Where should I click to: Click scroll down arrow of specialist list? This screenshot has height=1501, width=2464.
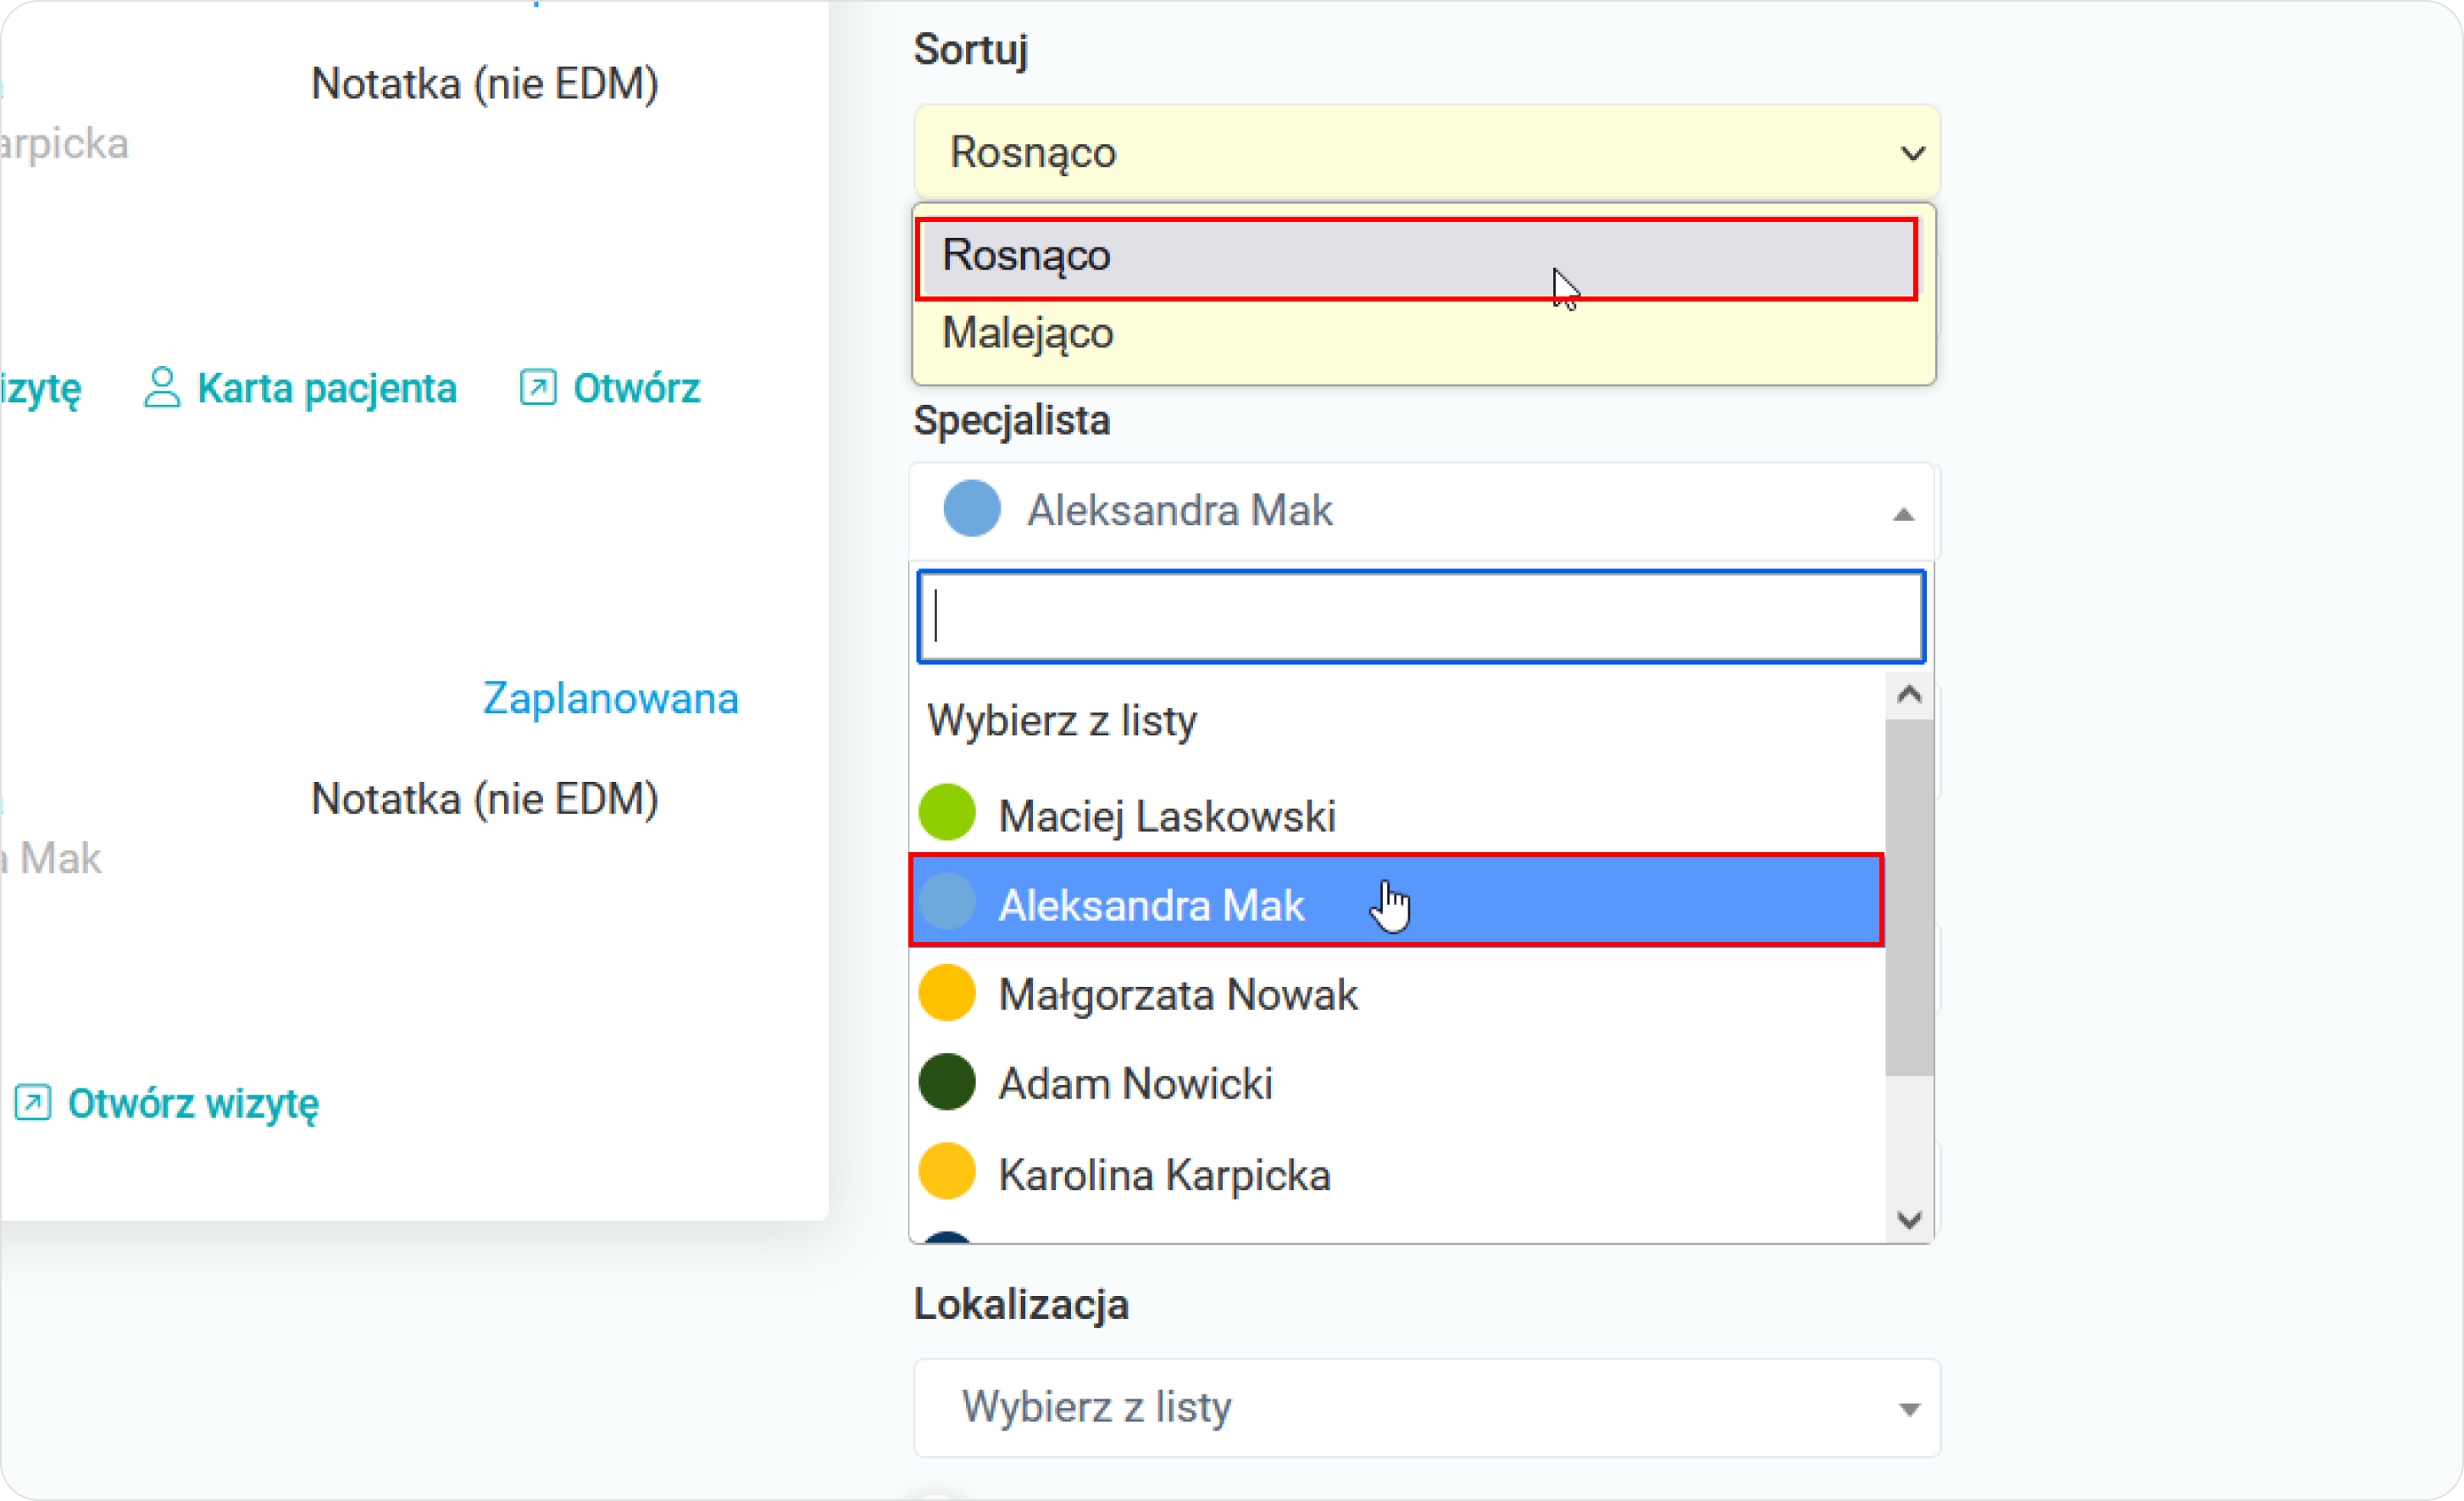1909,1220
